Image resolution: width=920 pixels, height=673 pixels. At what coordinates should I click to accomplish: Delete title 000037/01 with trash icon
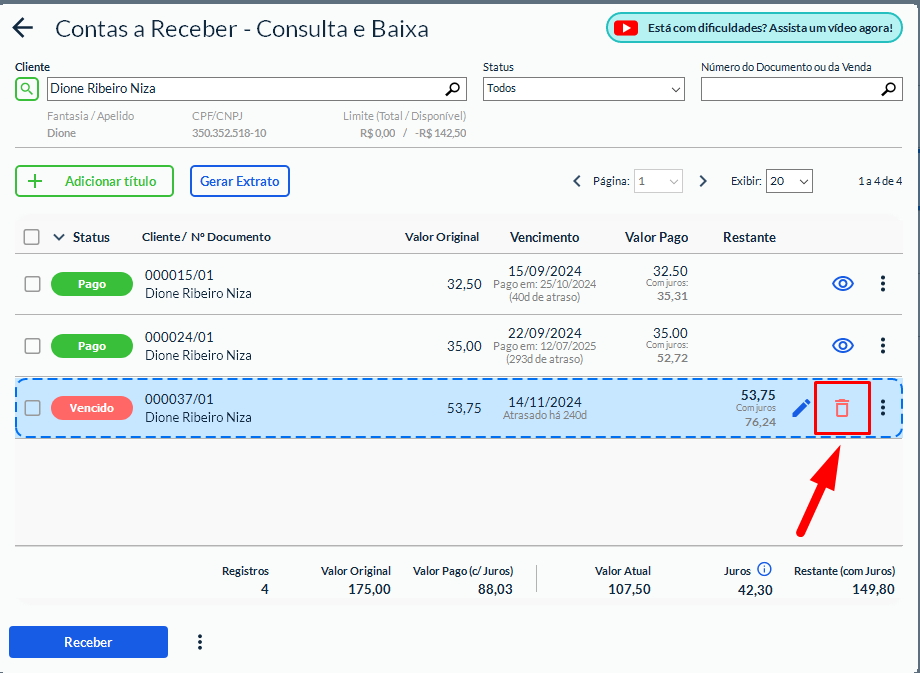tap(842, 408)
